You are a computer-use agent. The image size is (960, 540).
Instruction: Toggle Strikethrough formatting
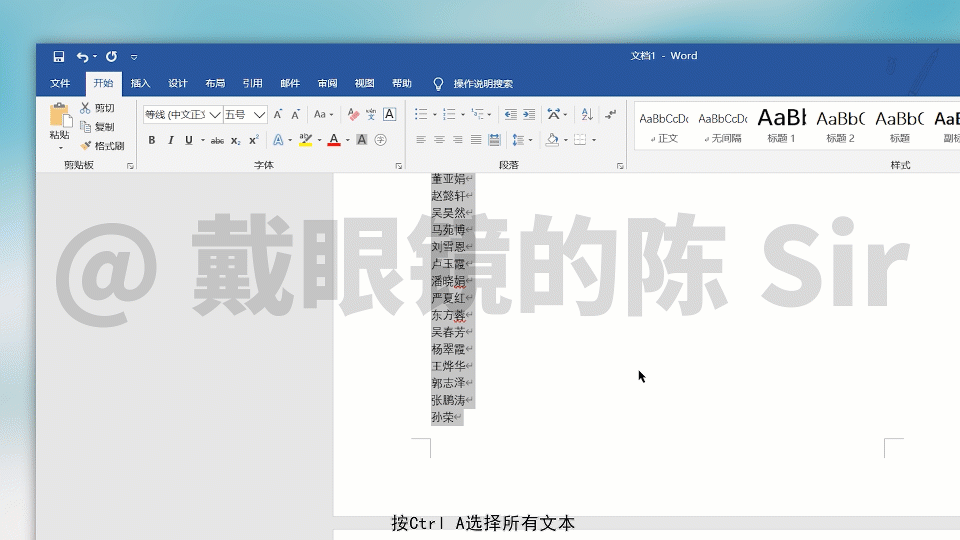coord(217,140)
